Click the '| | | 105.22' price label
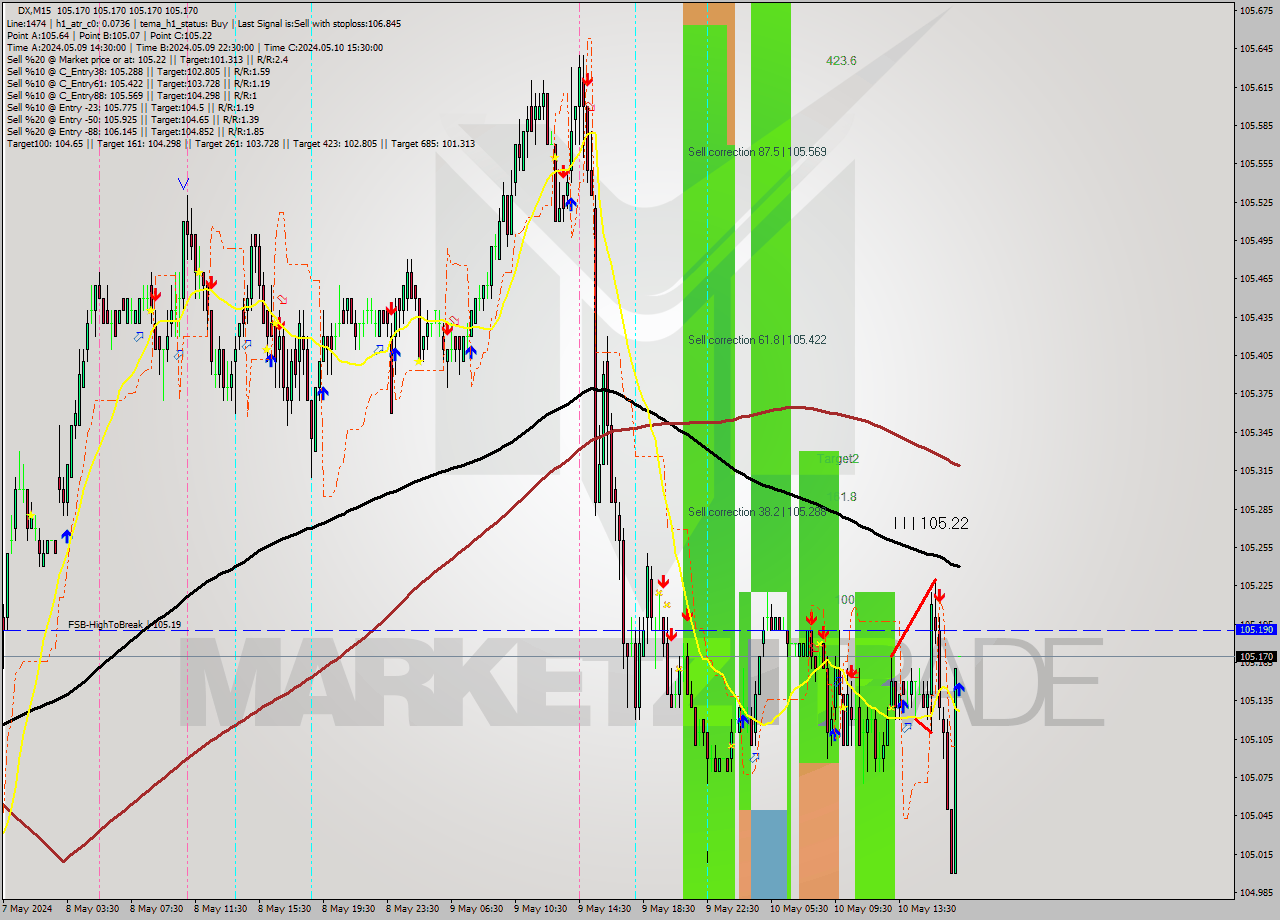Screen dimensions: 1280x920 931,523
